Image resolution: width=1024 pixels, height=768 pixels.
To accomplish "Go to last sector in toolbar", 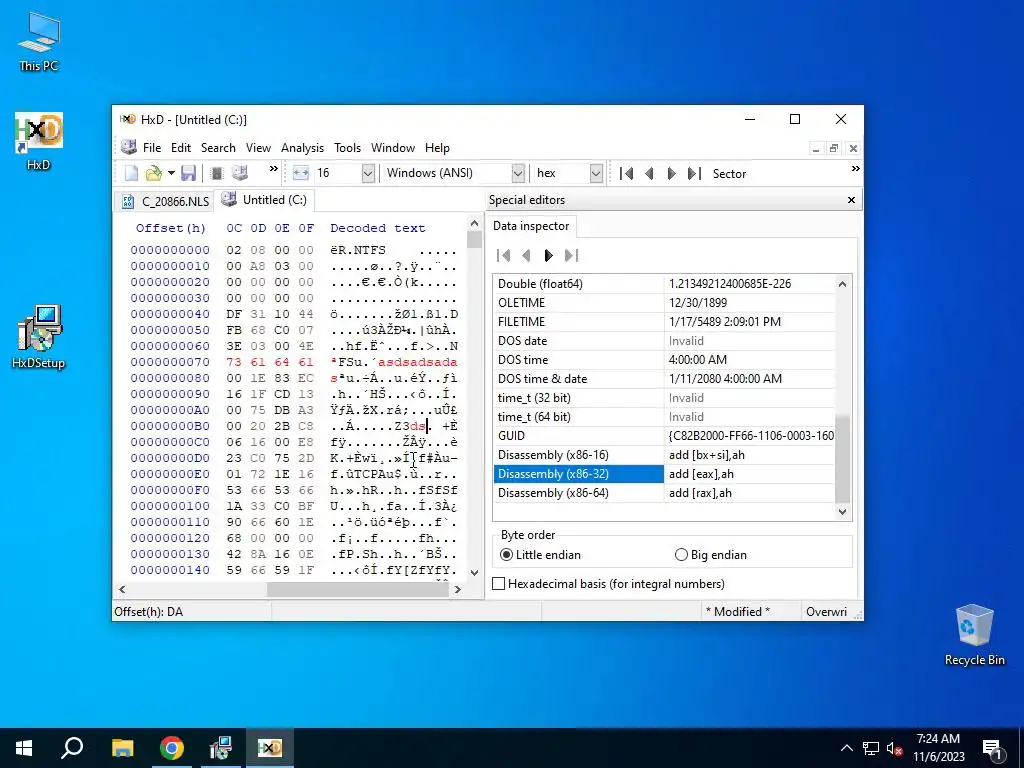I will 694,174.
